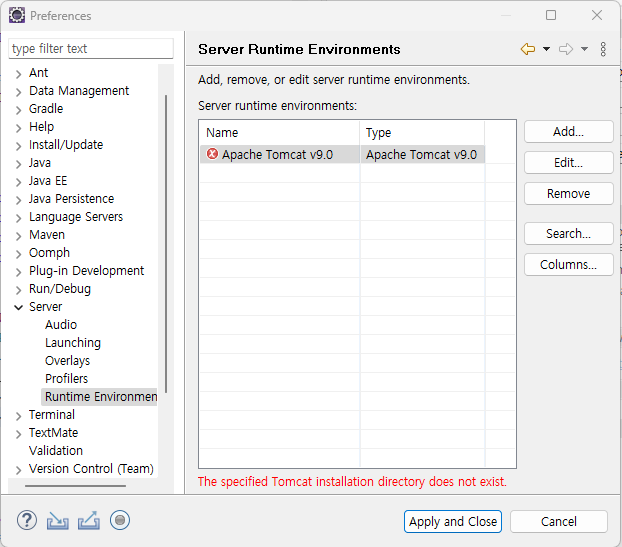Expand the Language Servers node

click(x=18, y=218)
